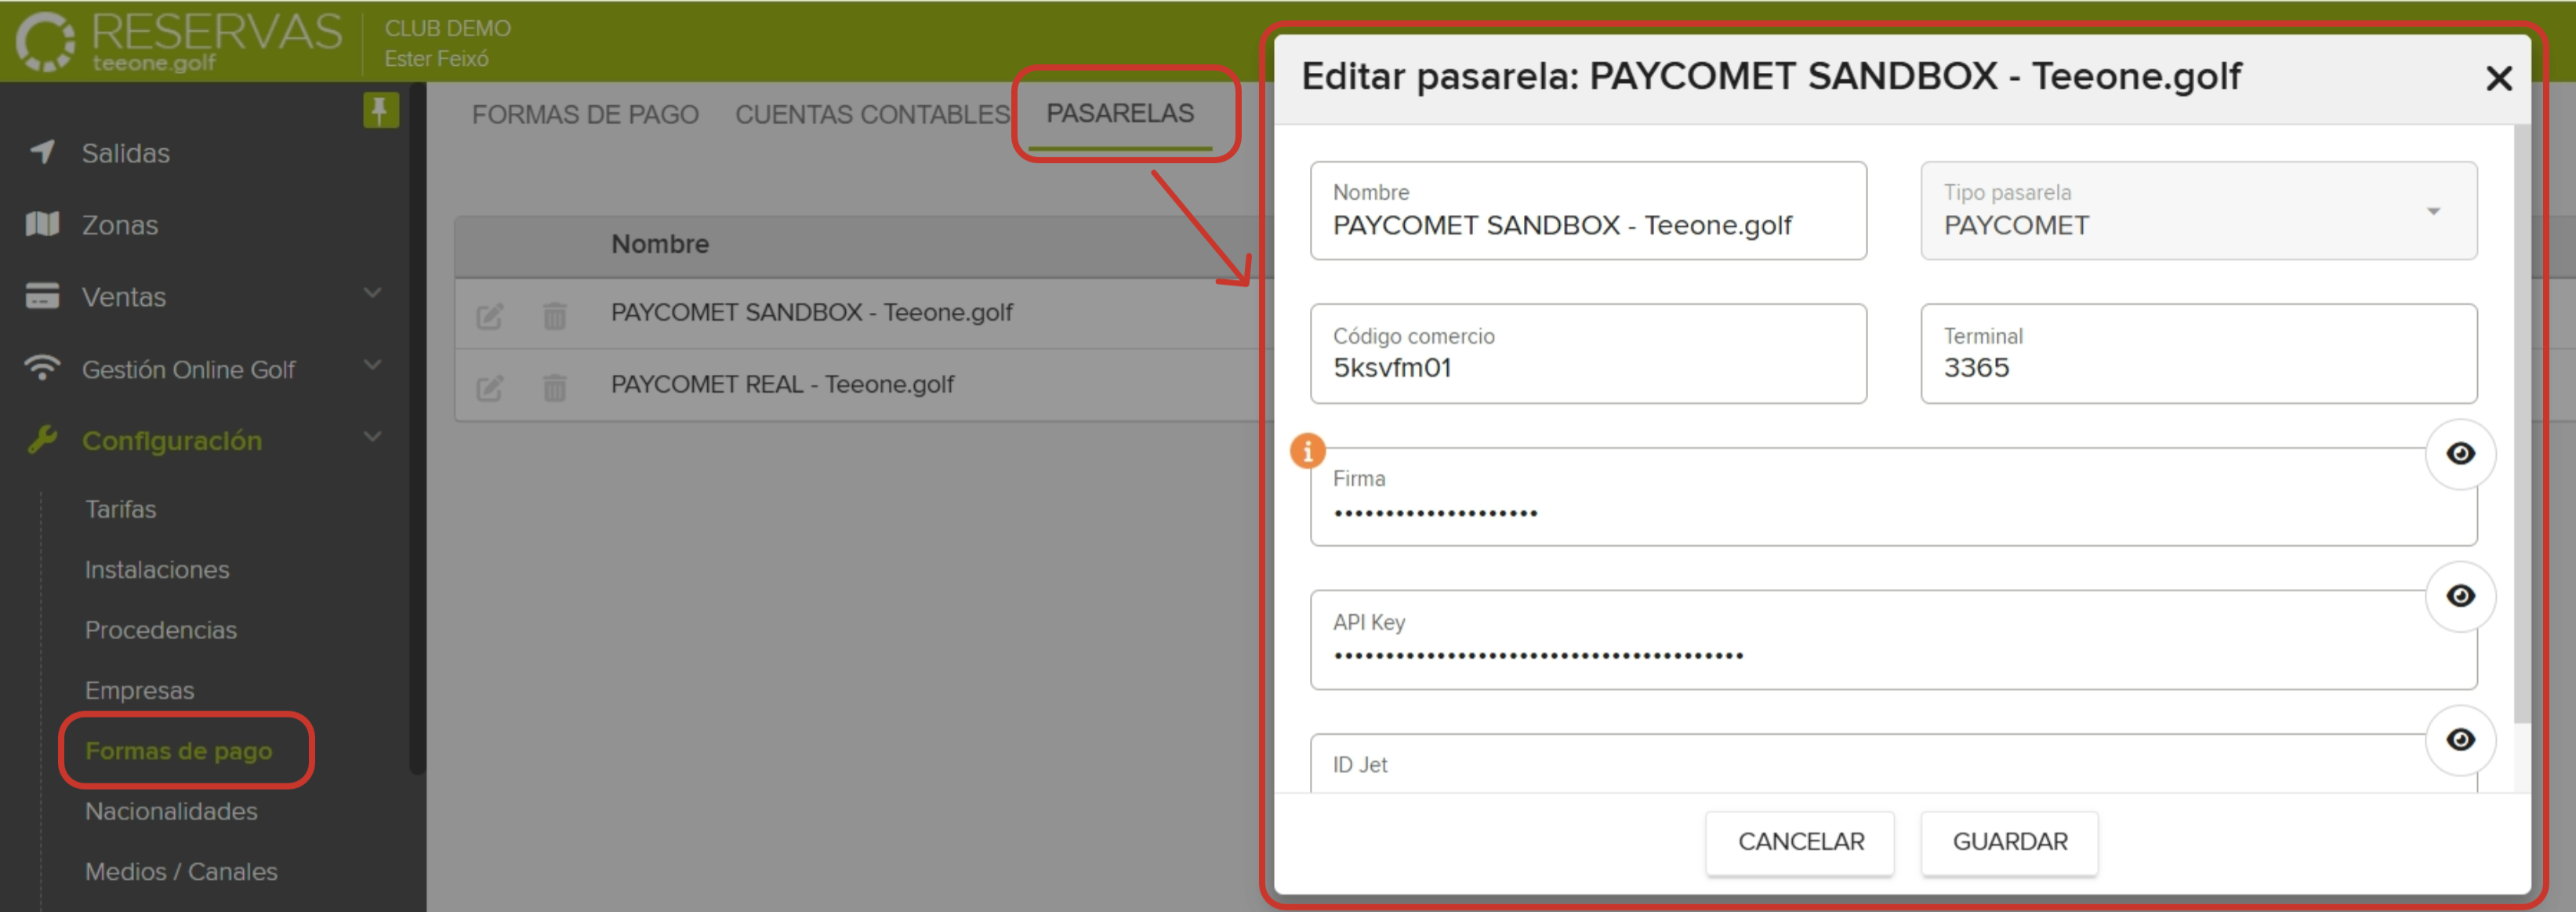This screenshot has height=912, width=2576.
Task: Collapse the Configuración menu chevron
Action: [372, 436]
